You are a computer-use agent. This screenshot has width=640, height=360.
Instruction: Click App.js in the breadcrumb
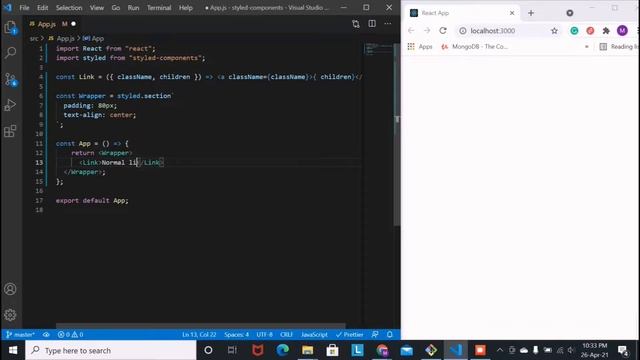[65, 38]
